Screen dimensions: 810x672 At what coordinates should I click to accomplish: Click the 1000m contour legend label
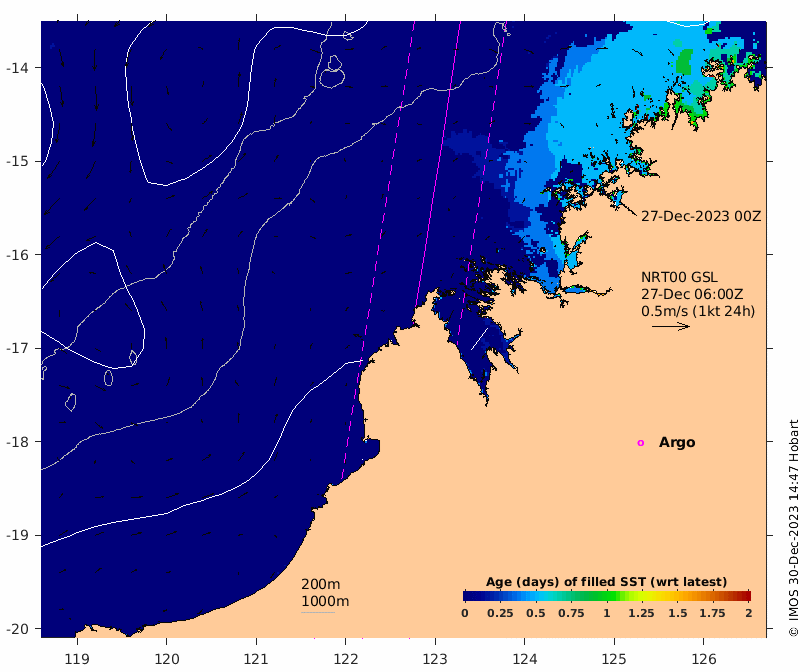coord(325,601)
